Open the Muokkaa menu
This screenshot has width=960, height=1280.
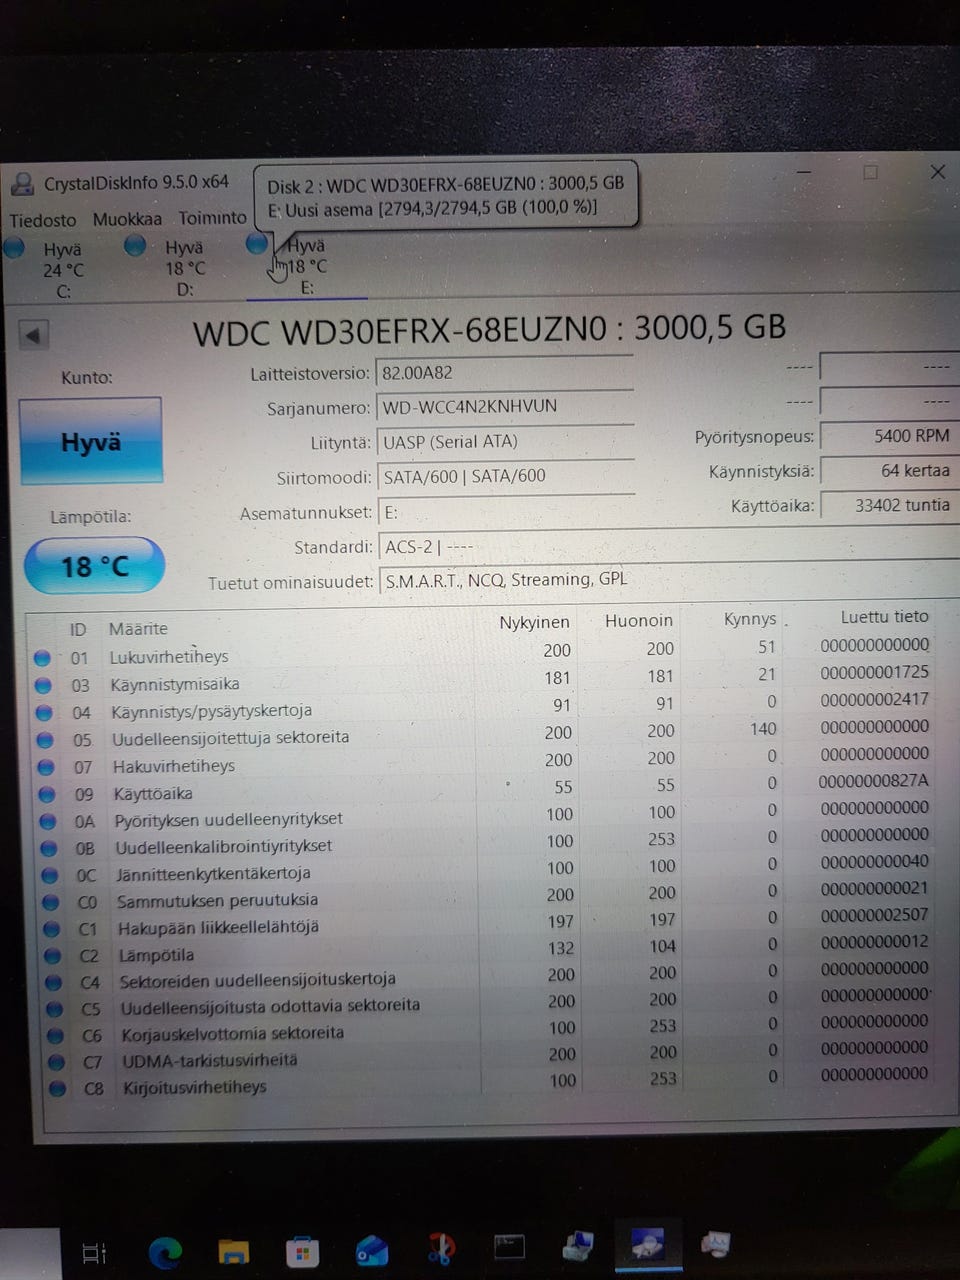[127, 219]
